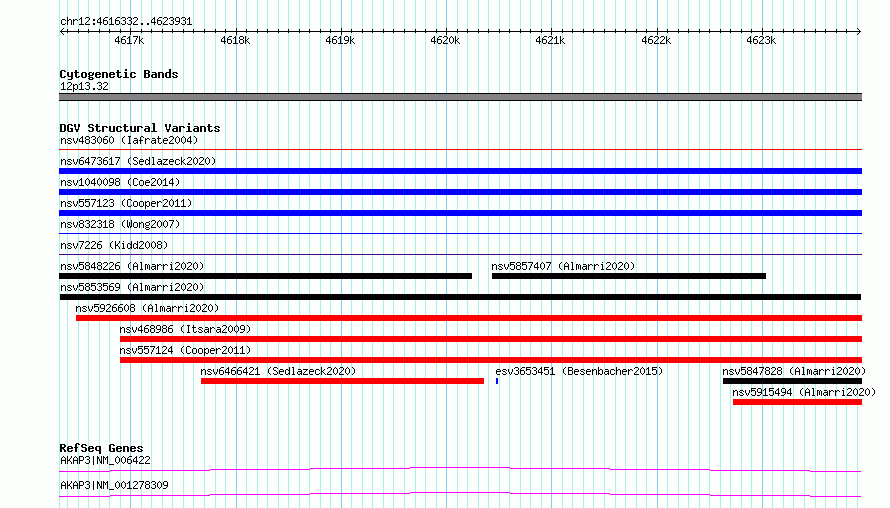
Task: Click the black bar under nsv5848226
Action: point(266,276)
